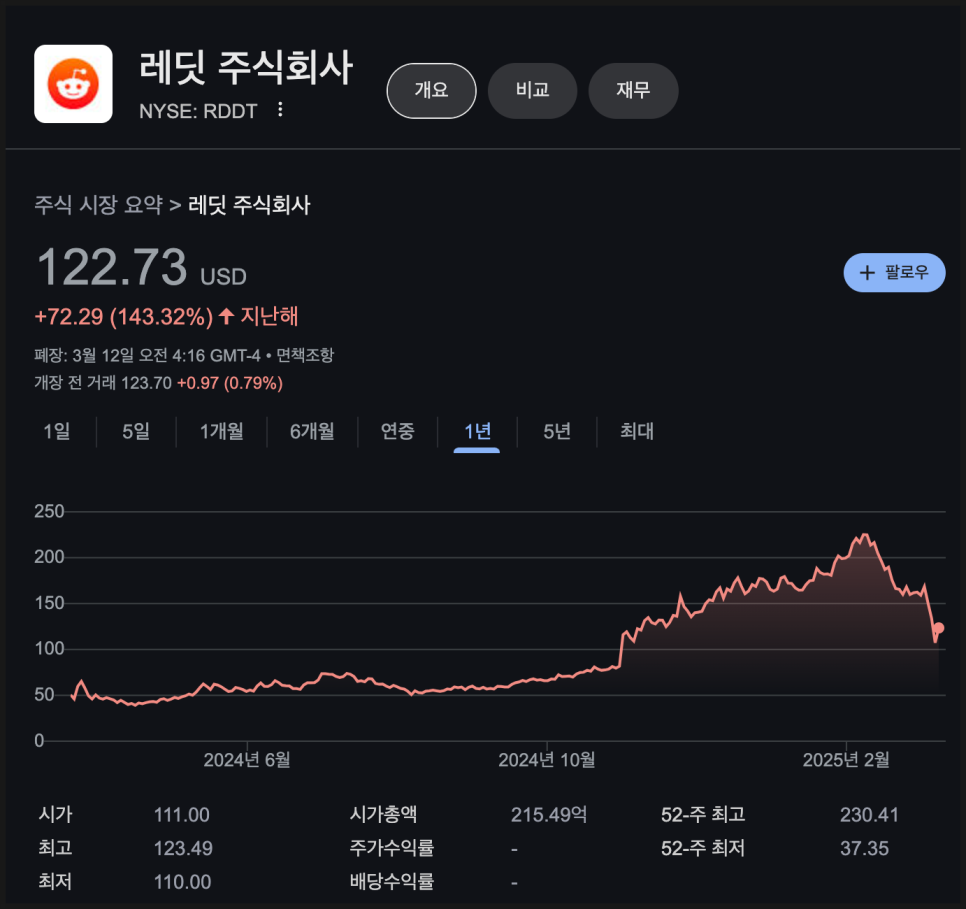
Task: Click the 52-주 최고 value 230.41
Action: (x=869, y=815)
